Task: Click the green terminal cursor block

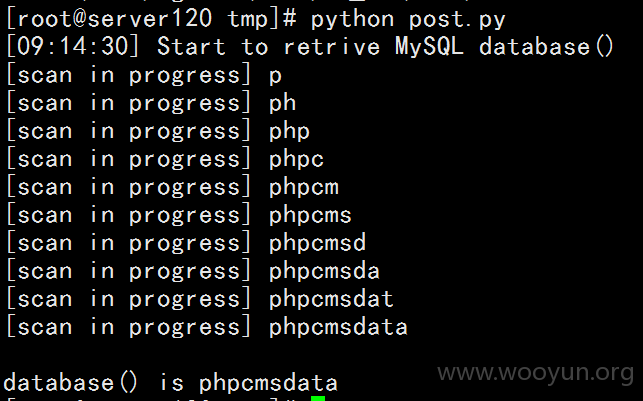Action: click(318, 399)
